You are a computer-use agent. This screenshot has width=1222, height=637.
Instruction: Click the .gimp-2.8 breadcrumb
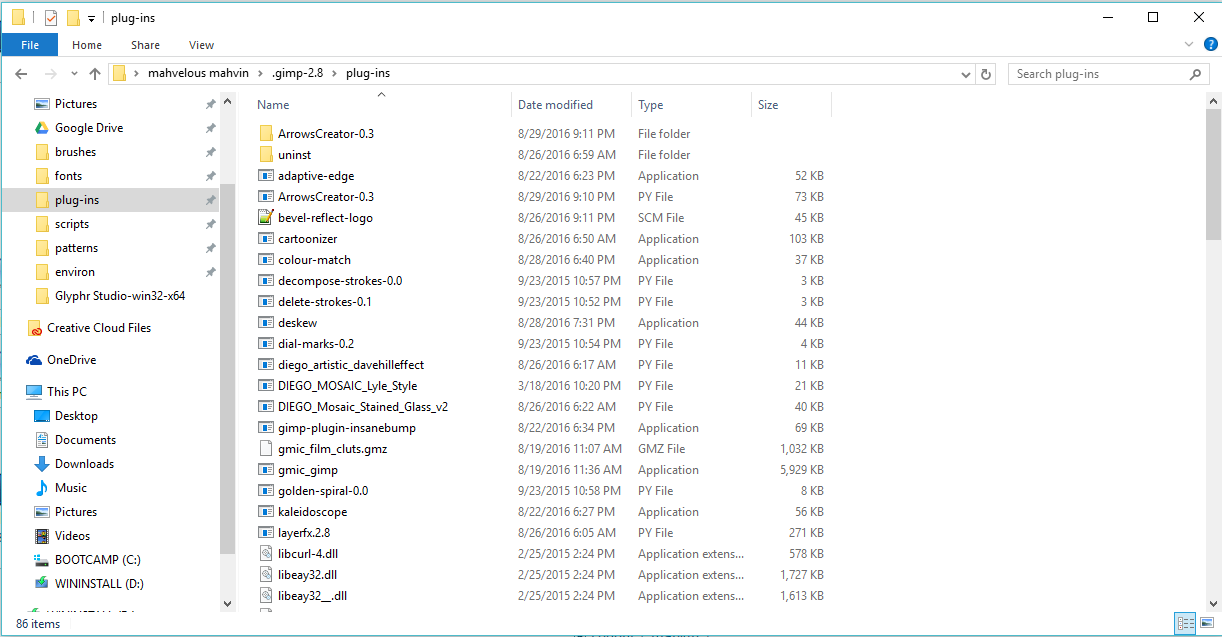pyautogui.click(x=298, y=74)
